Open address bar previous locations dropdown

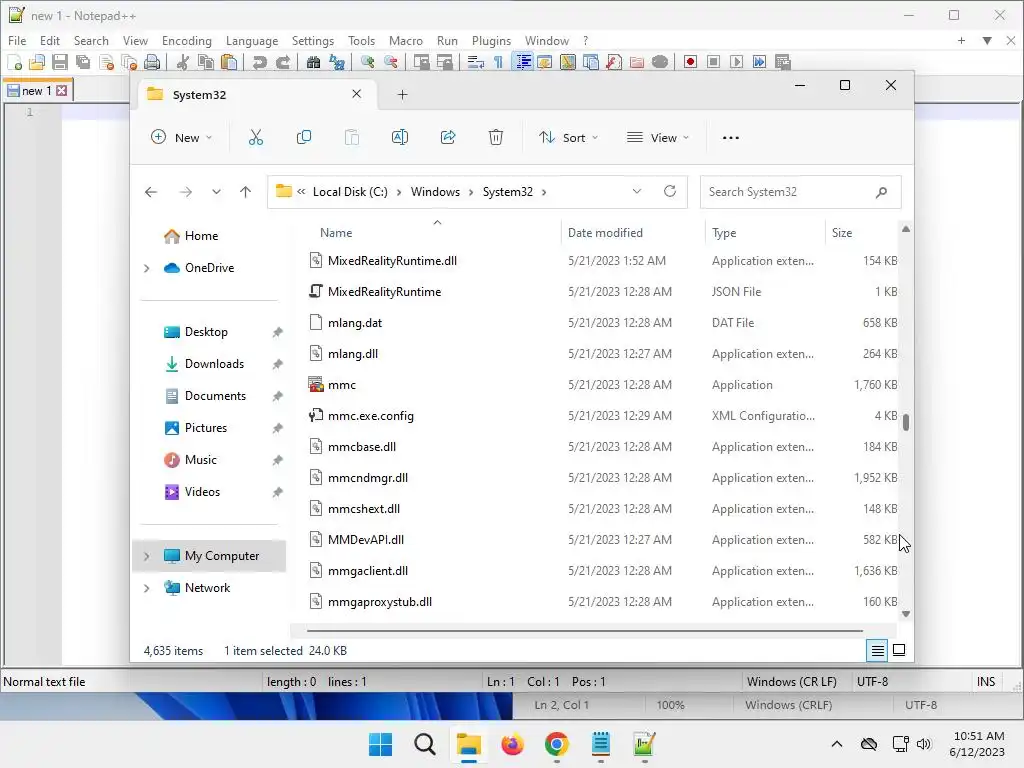pyautogui.click(x=637, y=191)
